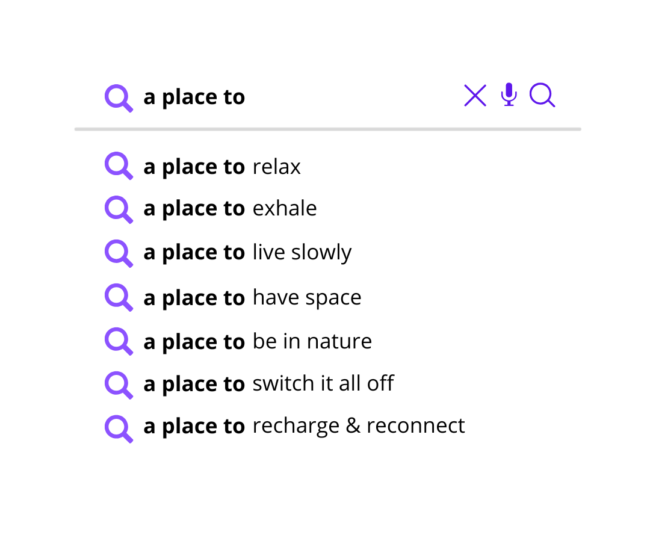Click the magnifier icon next to 'relax' suggestion
Image resolution: width=650 pixels, height=535 pixels.
point(119,166)
